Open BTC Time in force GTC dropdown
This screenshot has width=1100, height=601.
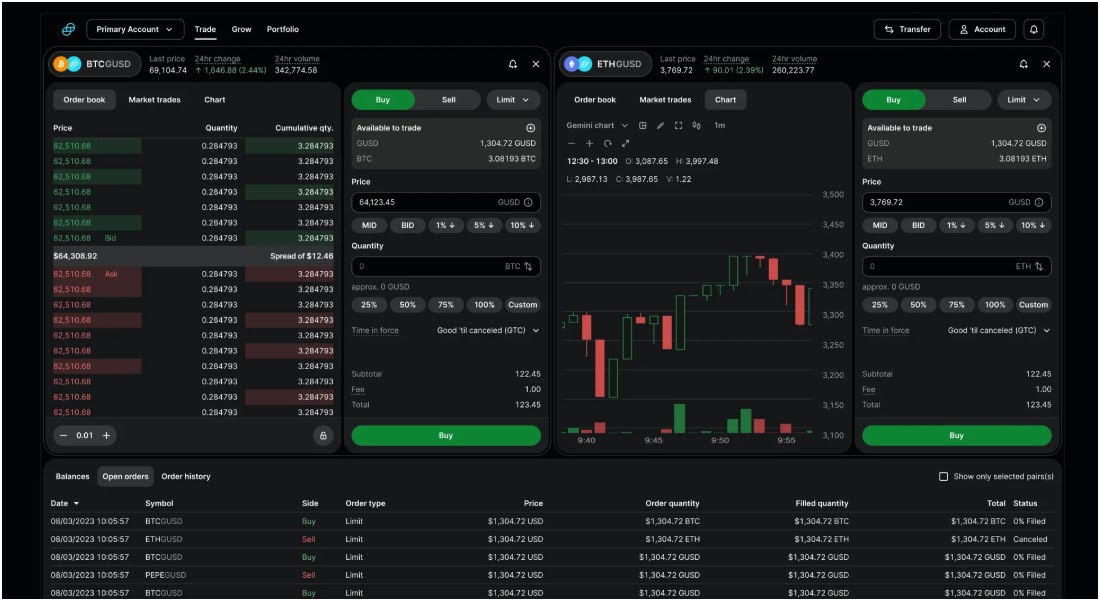(x=488, y=330)
